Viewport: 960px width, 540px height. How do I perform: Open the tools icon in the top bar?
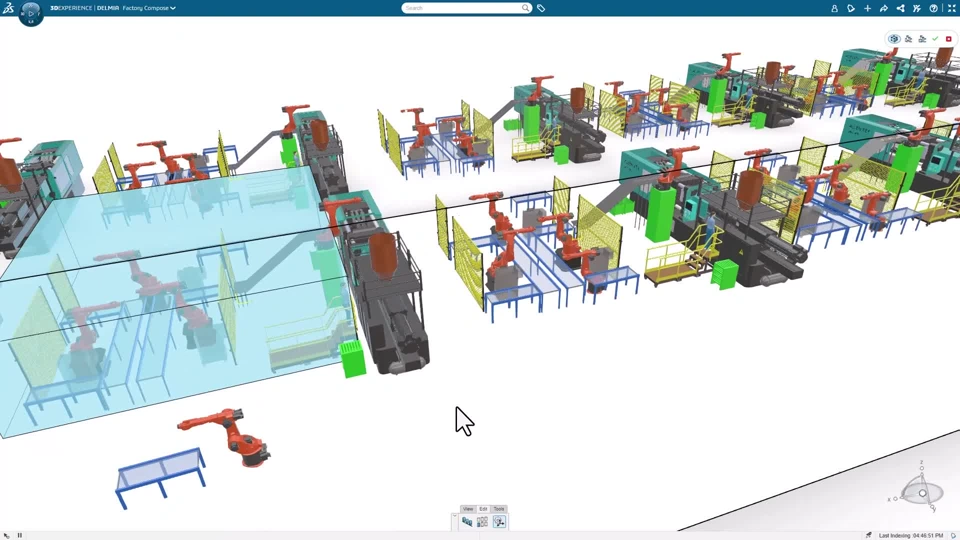click(917, 8)
